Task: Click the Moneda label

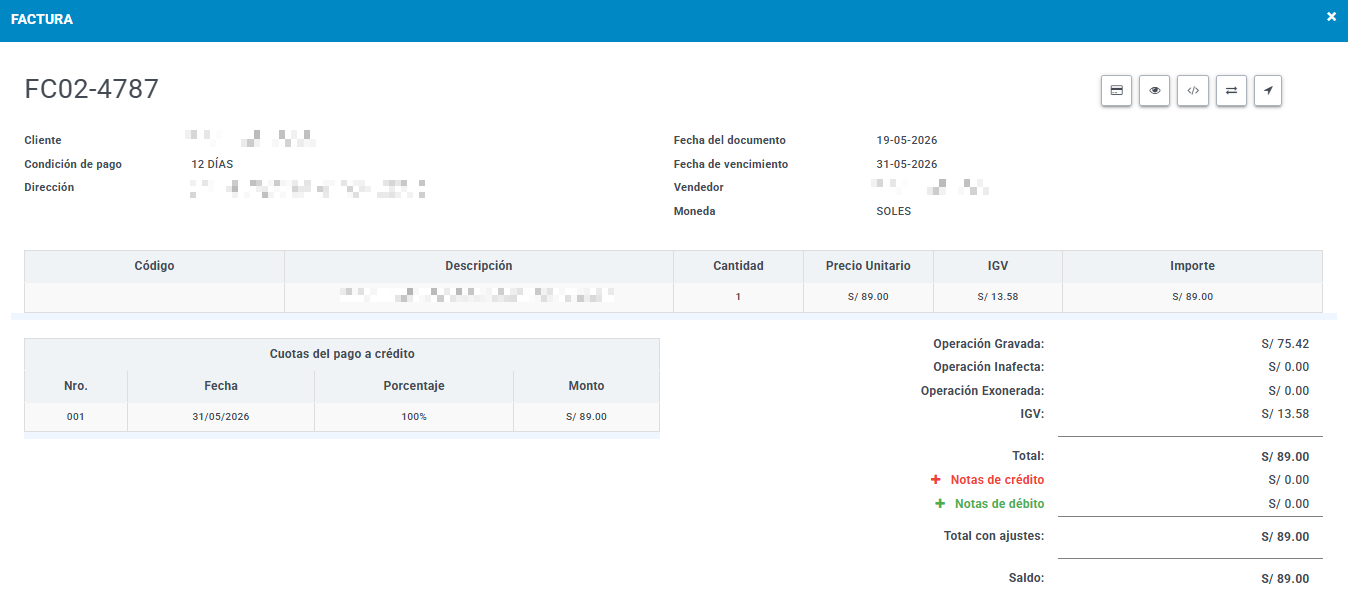Action: click(695, 212)
